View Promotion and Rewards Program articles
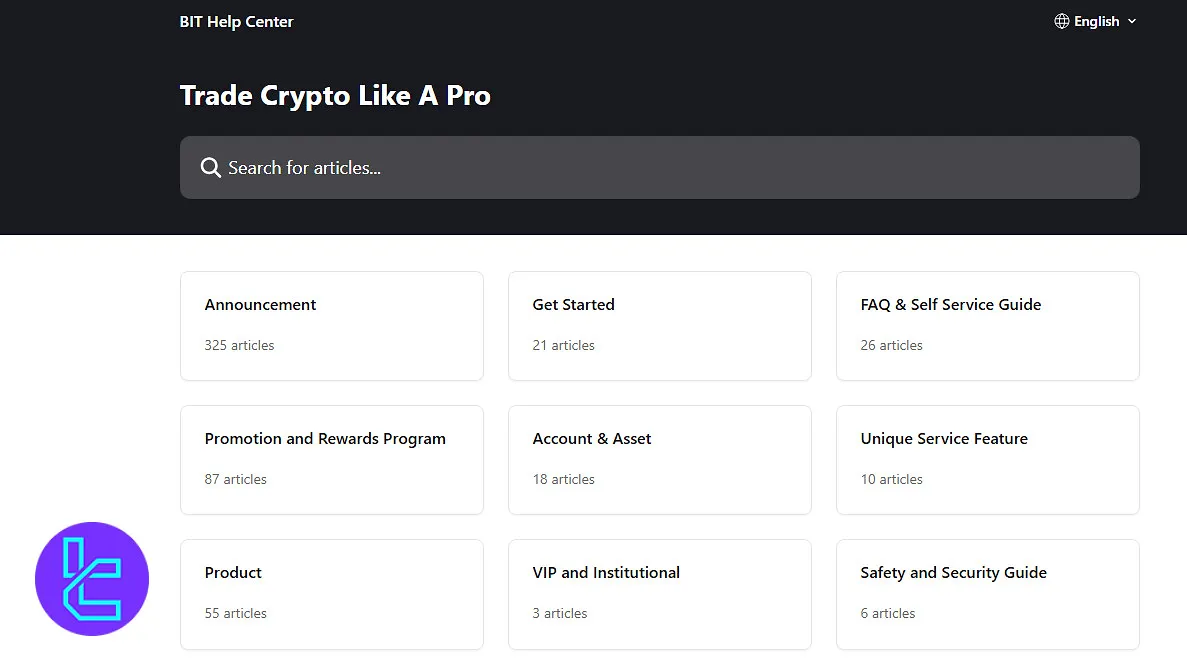This screenshot has height=671, width=1187. click(331, 459)
